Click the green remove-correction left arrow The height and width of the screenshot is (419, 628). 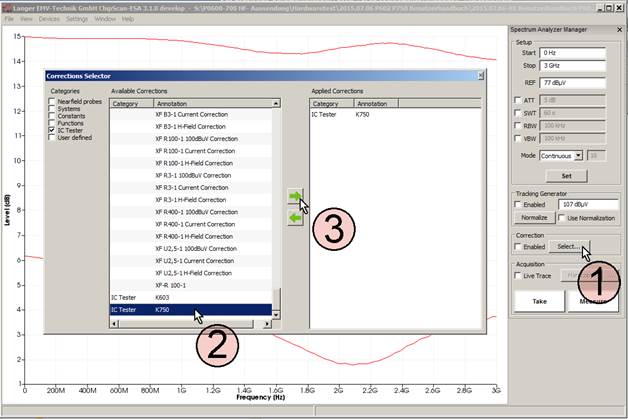(x=294, y=218)
